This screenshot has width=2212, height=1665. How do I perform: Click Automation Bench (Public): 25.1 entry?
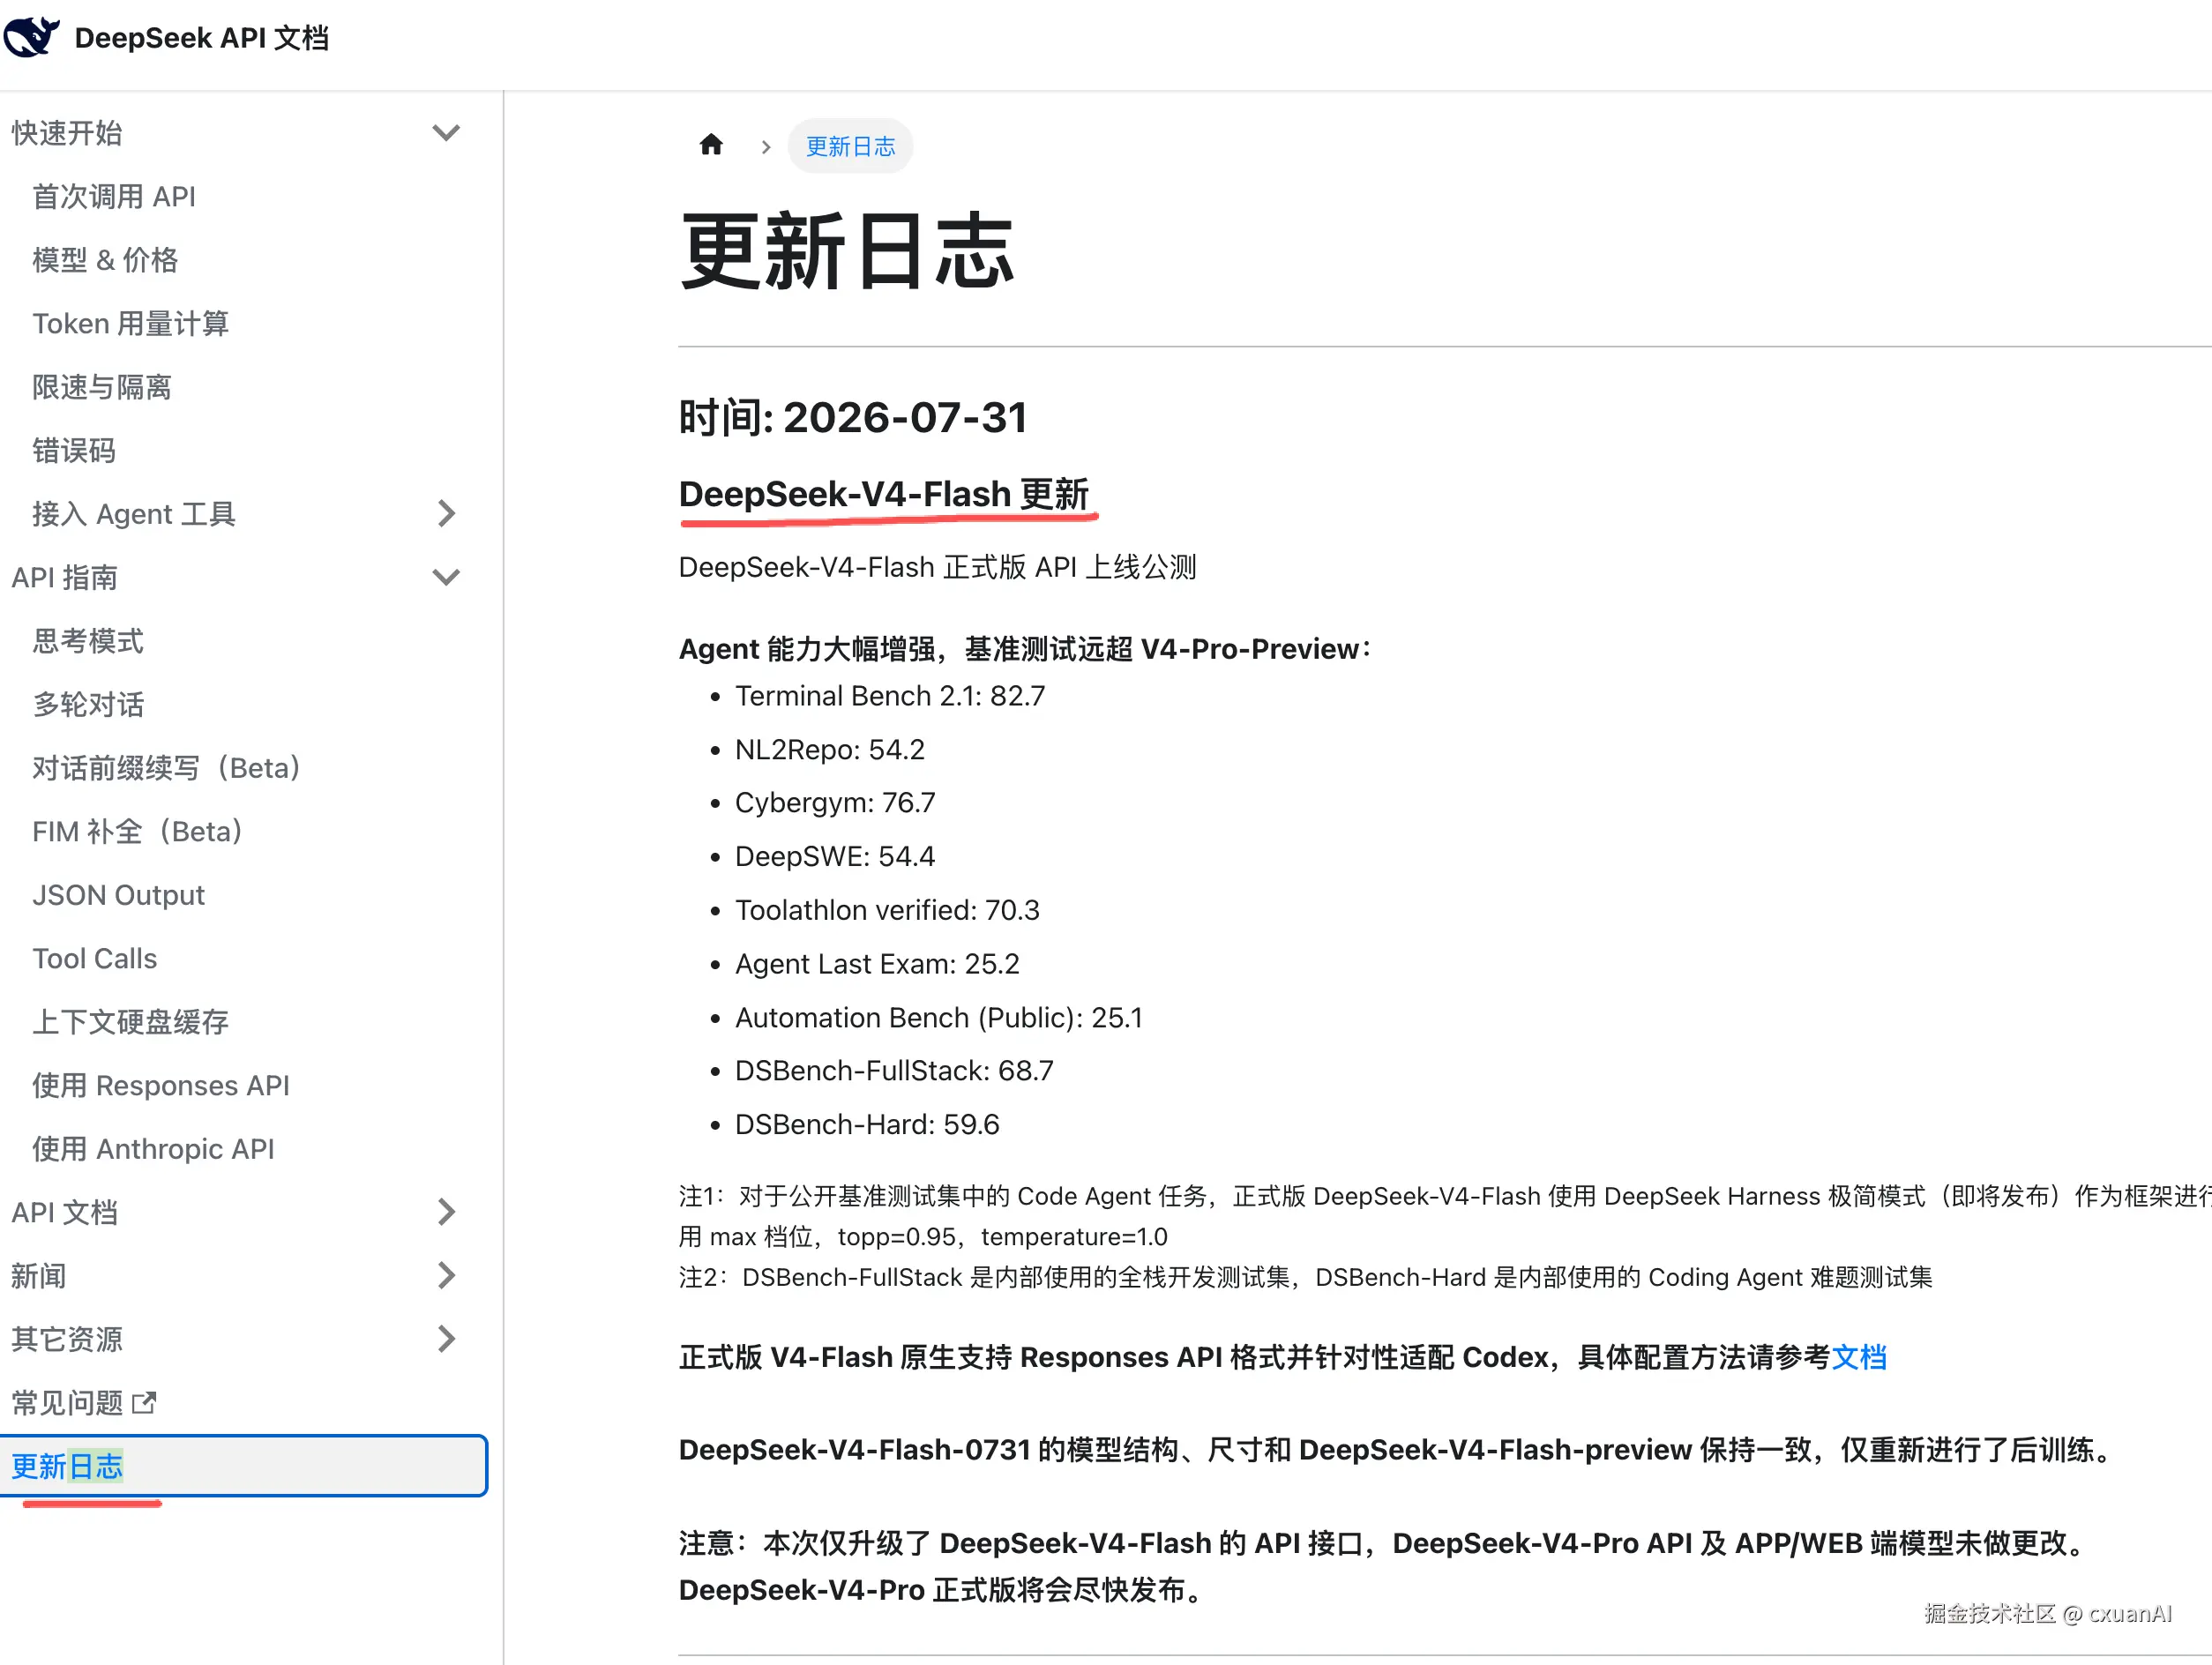(939, 1018)
